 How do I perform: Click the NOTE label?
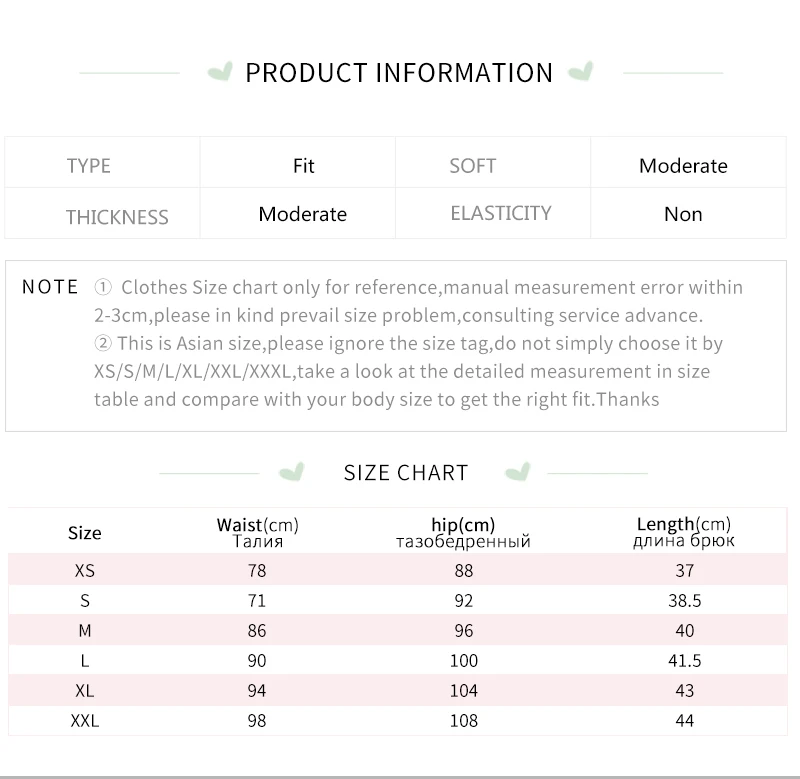tap(50, 288)
